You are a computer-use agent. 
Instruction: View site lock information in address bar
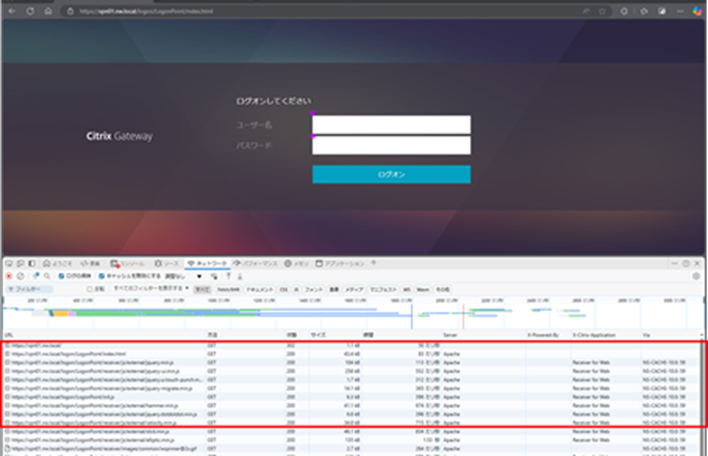pos(70,11)
